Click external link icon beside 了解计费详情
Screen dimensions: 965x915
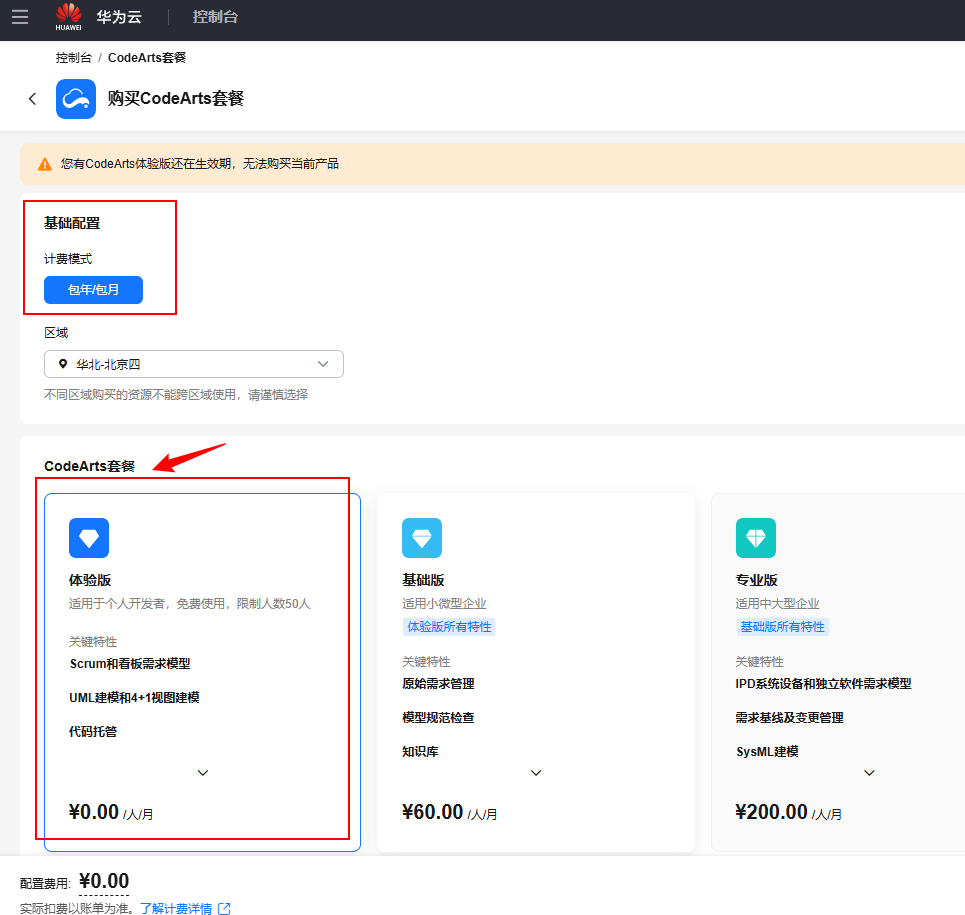225,908
